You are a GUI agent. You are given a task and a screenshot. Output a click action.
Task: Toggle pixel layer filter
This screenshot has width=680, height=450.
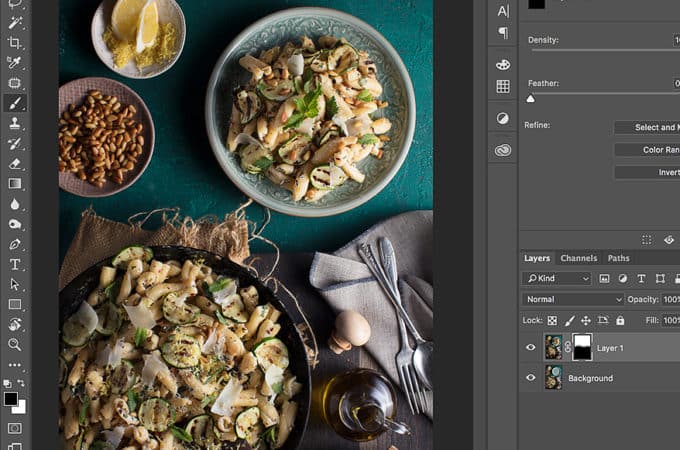604,278
